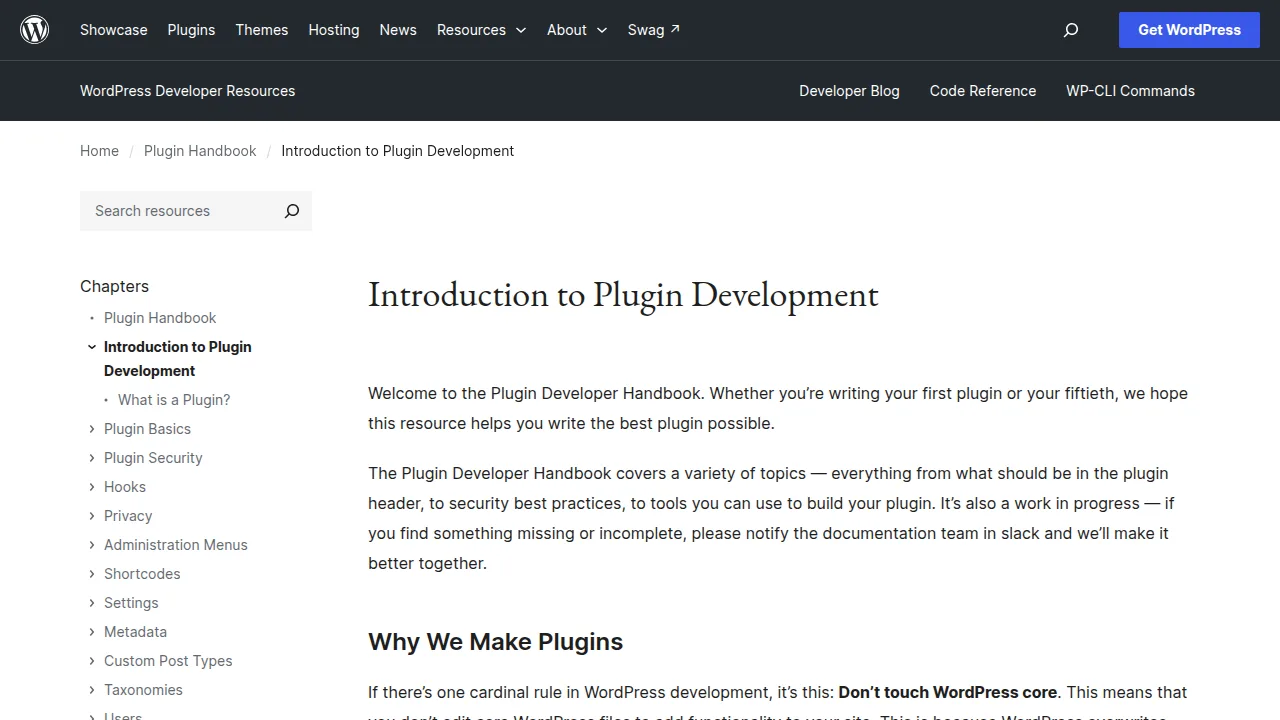Screen dimensions: 1280x720
Task: Go to Showcase in top navigation
Action: 114,30
